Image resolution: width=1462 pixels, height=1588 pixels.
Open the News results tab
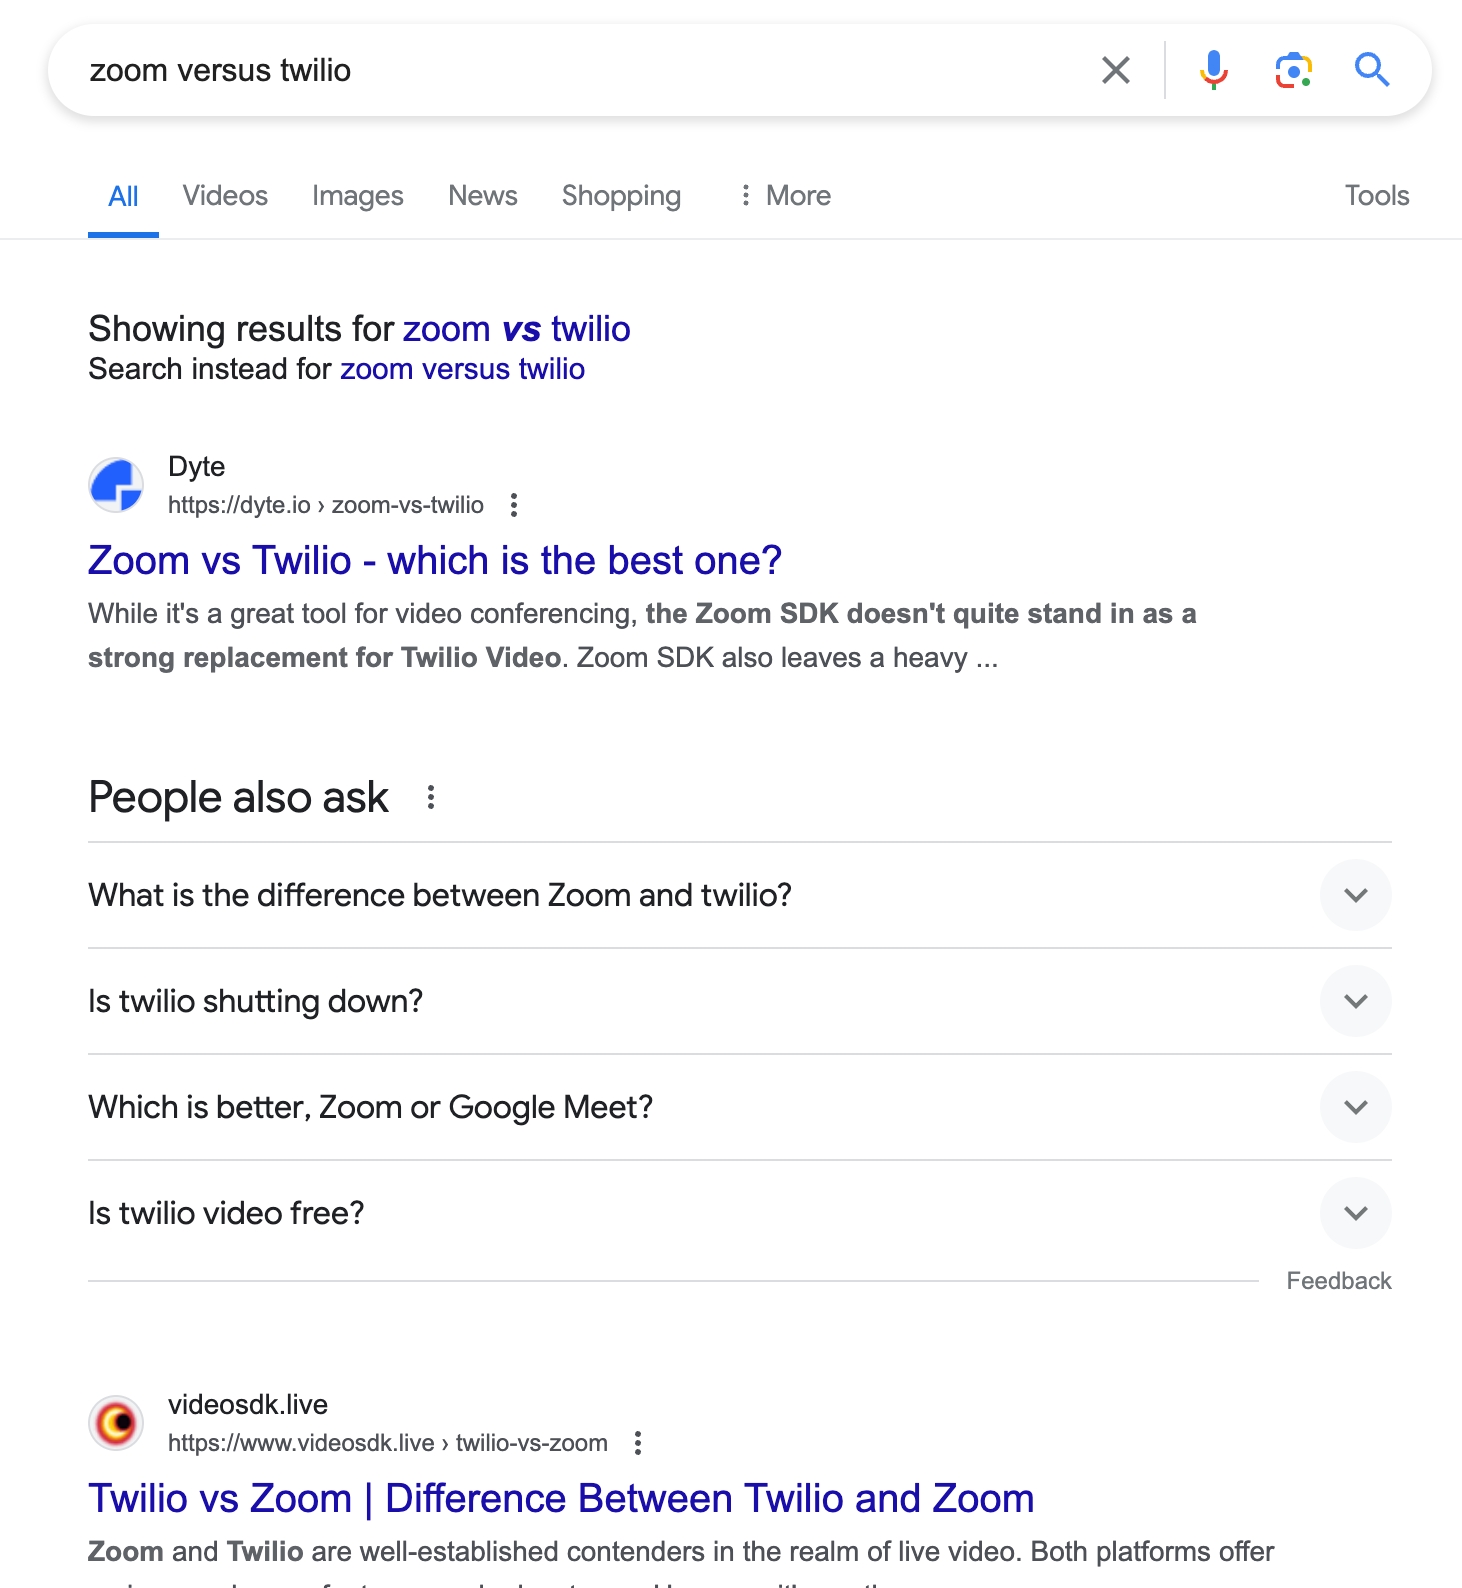point(482,196)
